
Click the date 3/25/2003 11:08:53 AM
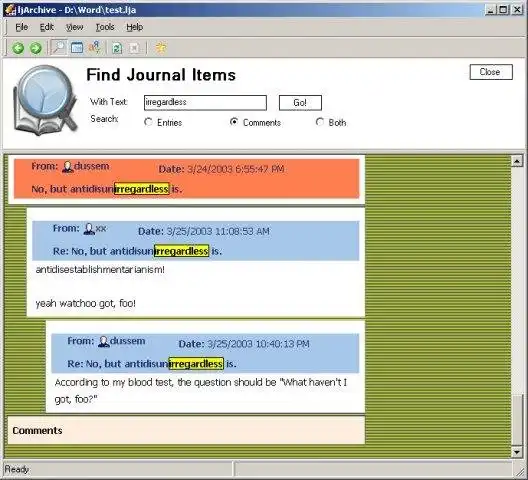(x=218, y=231)
